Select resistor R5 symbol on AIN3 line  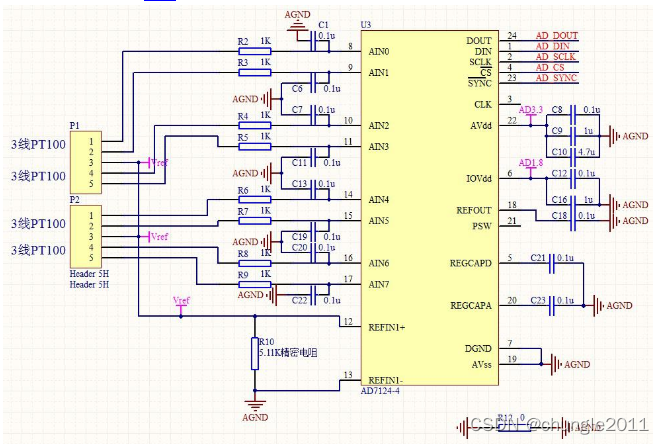click(255, 147)
